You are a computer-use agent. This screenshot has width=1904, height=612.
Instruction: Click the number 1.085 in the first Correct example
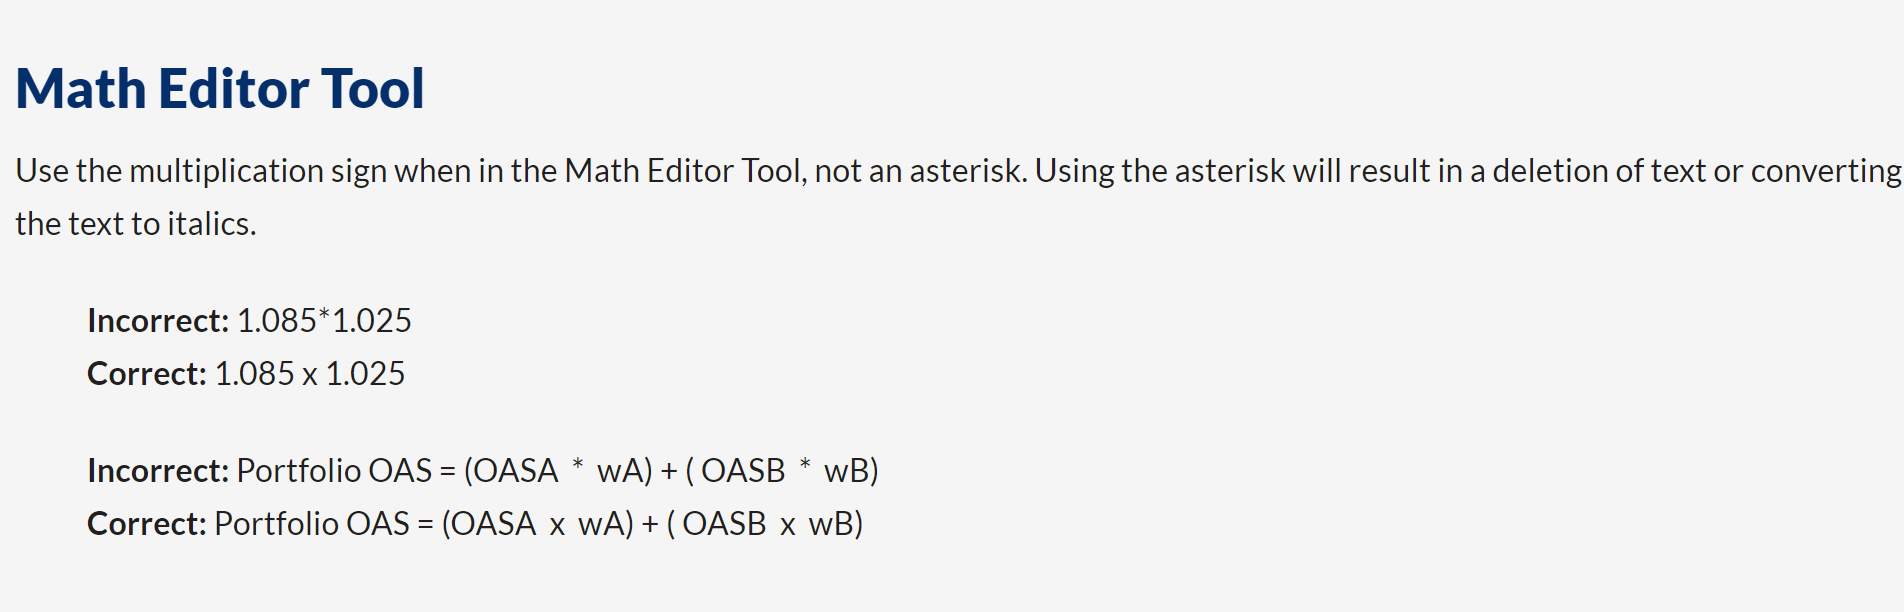coord(254,374)
